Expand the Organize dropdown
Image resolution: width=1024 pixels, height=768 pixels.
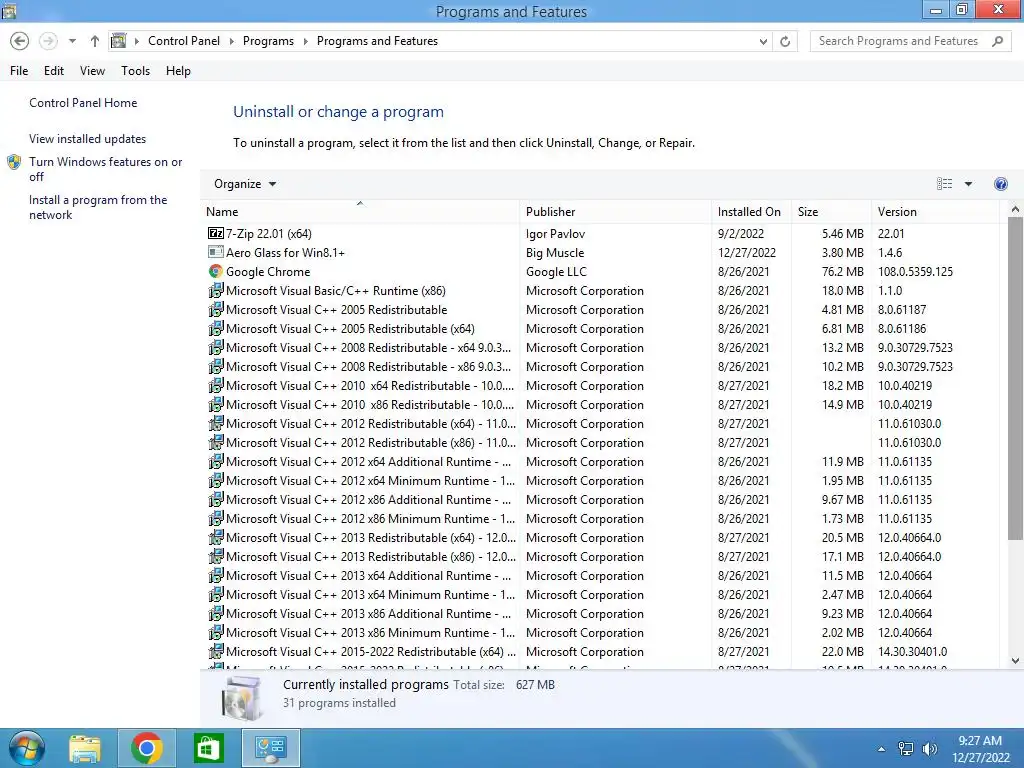point(245,184)
